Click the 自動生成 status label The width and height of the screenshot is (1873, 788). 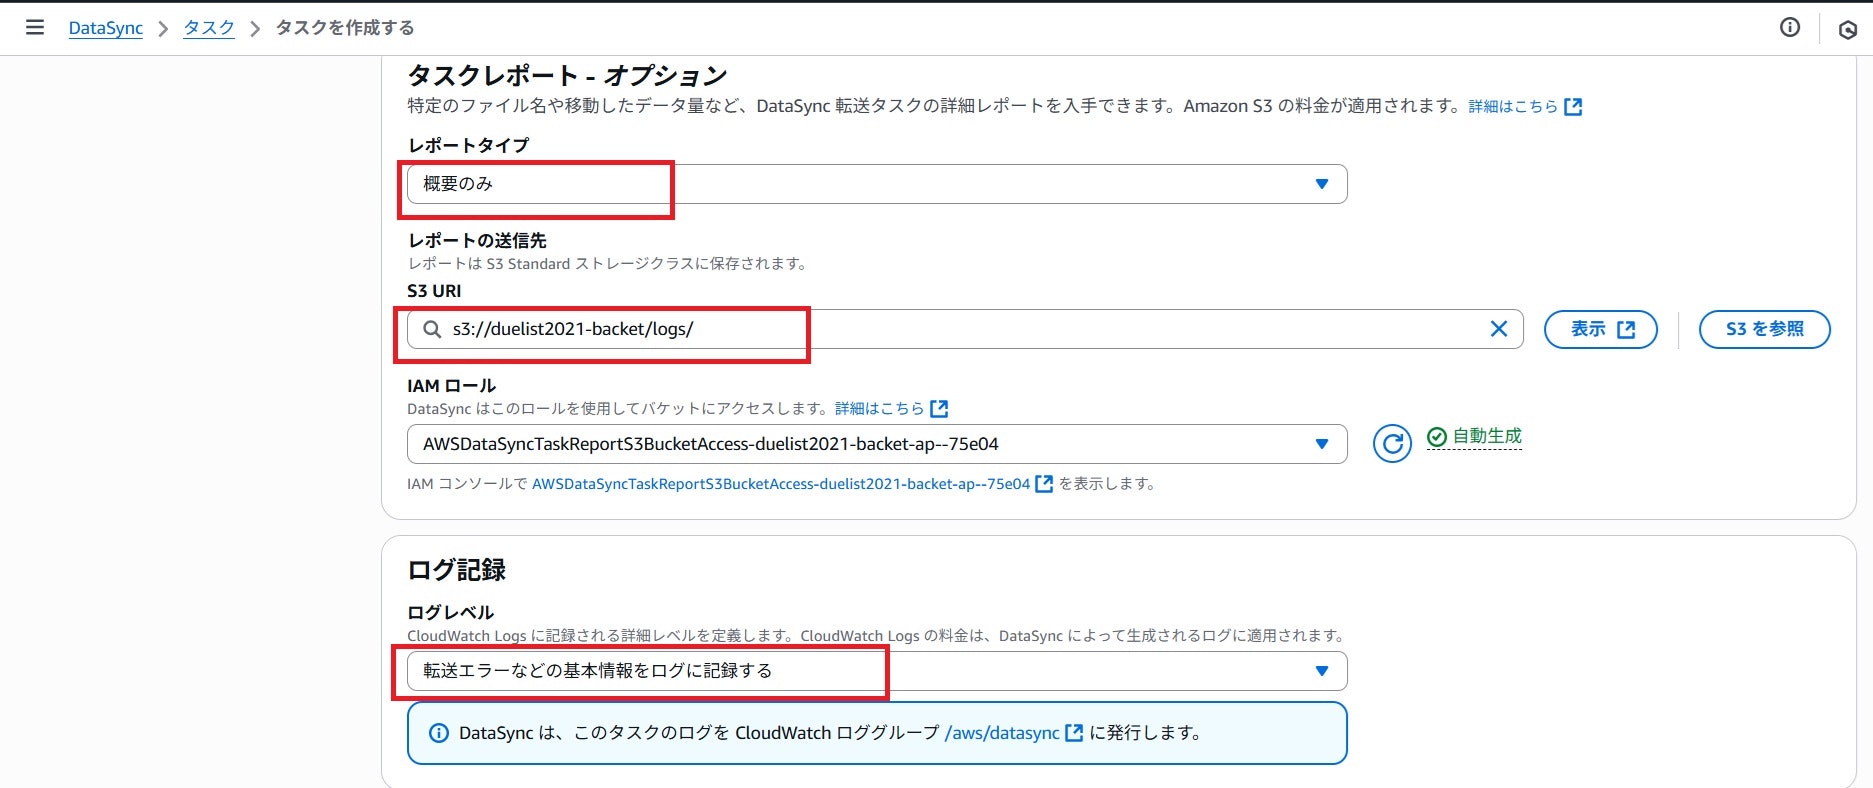tap(1475, 436)
